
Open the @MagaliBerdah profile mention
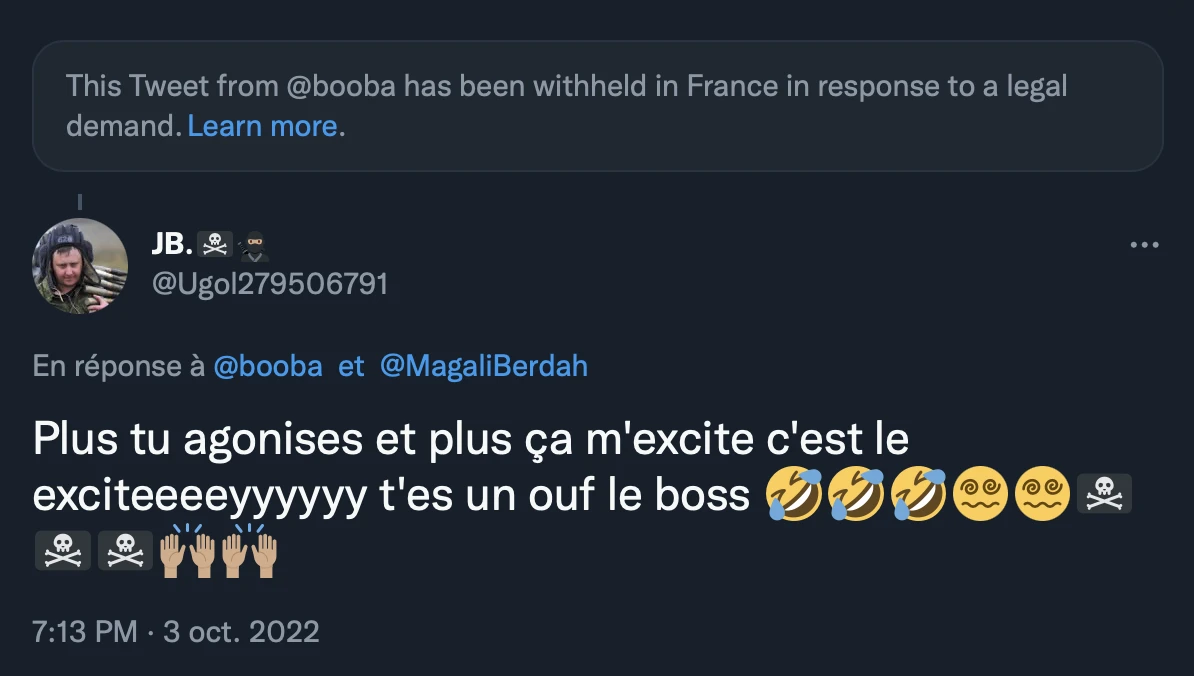tap(483, 366)
